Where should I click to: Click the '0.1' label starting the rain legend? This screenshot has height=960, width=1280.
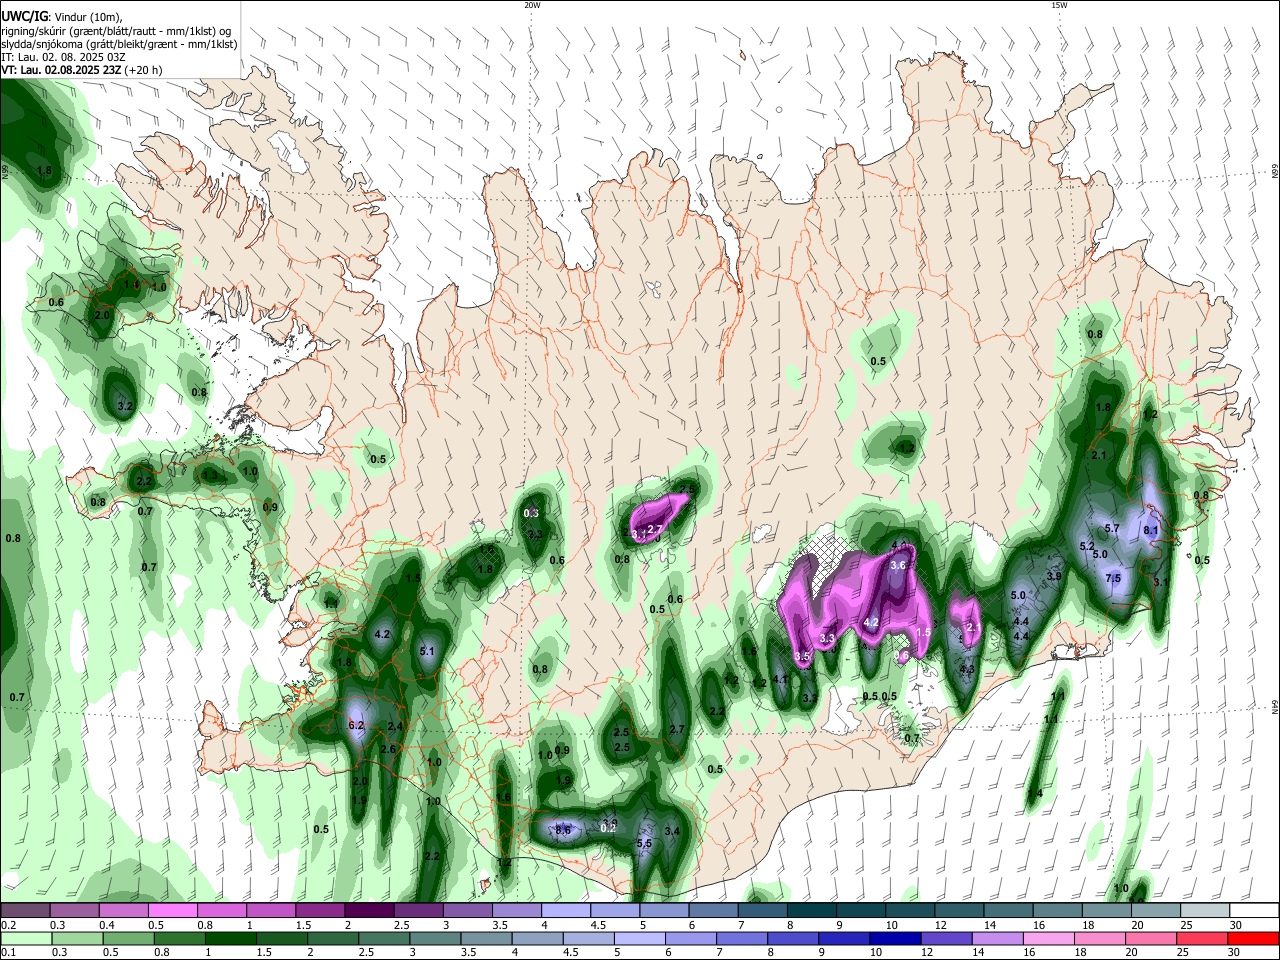(x=7, y=953)
